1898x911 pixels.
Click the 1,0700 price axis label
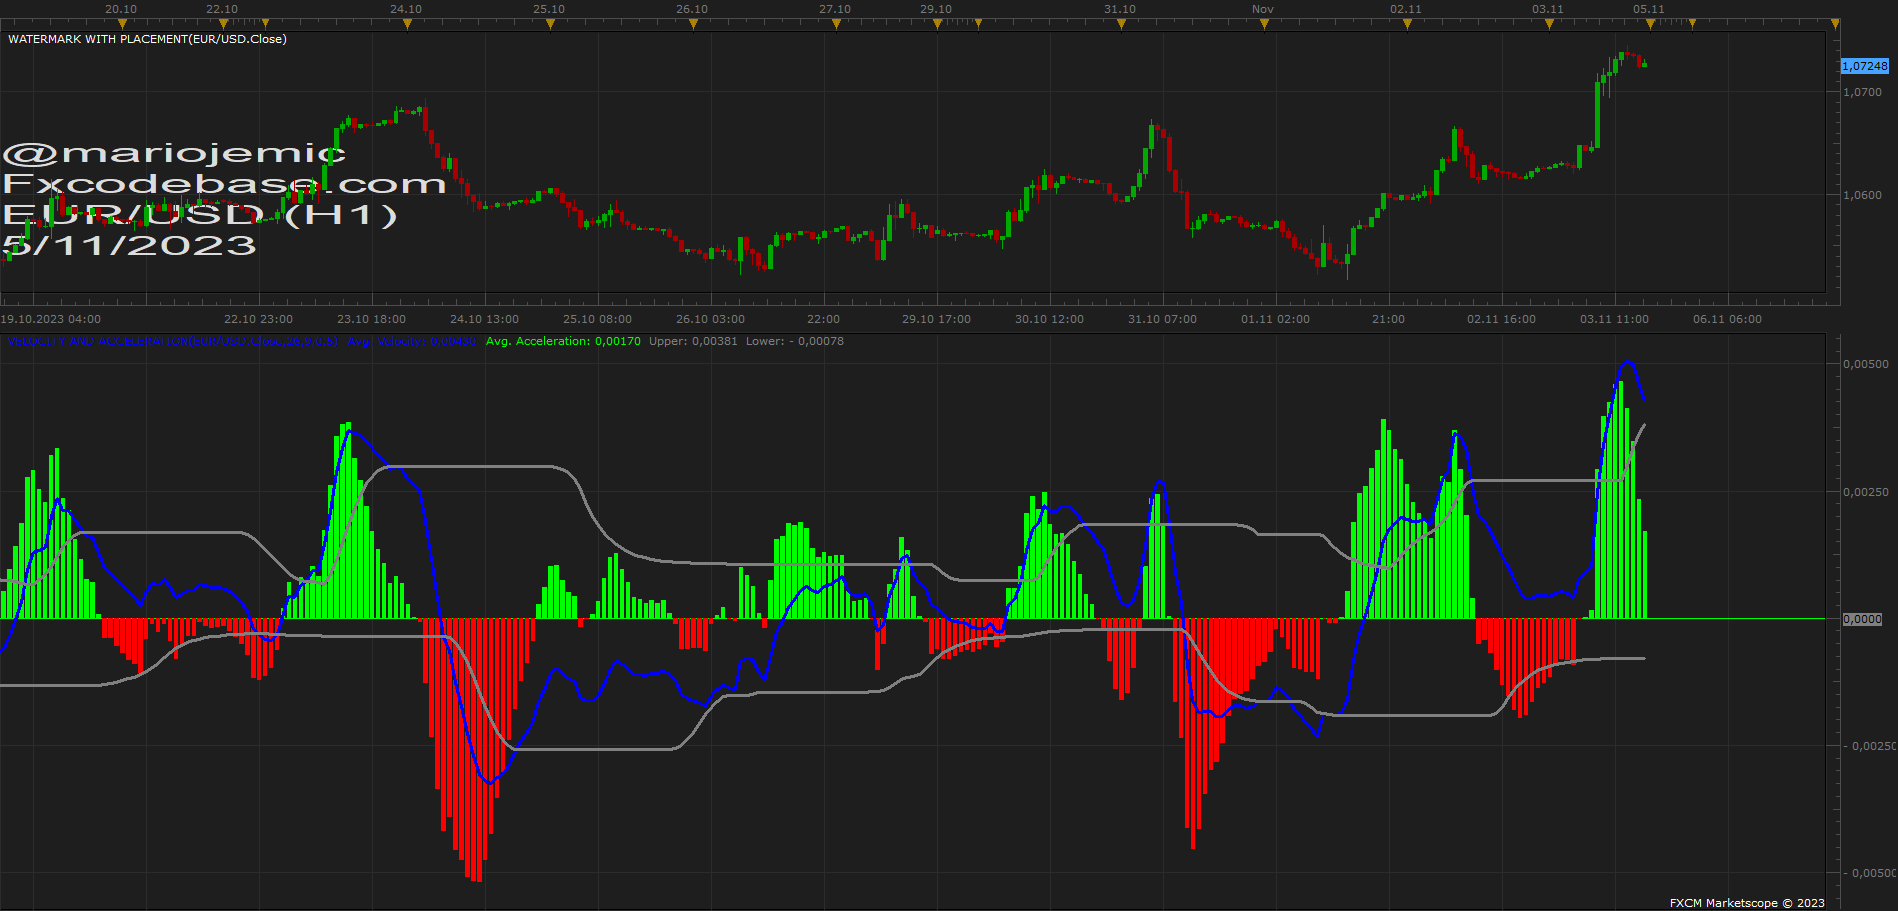tap(1862, 92)
